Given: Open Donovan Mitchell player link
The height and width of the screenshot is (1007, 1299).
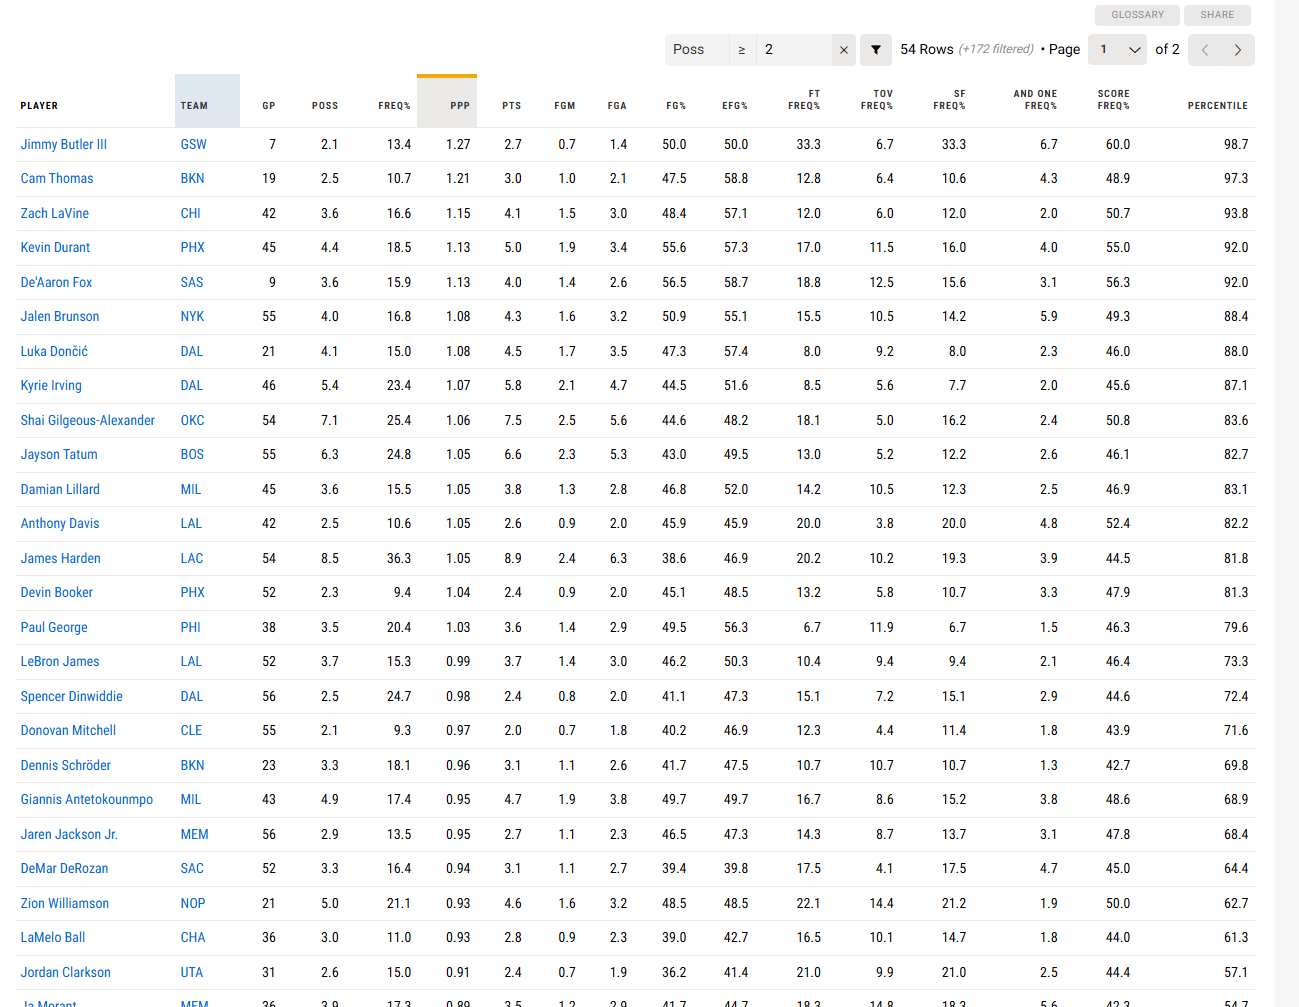Looking at the screenshot, I should click(x=68, y=731).
